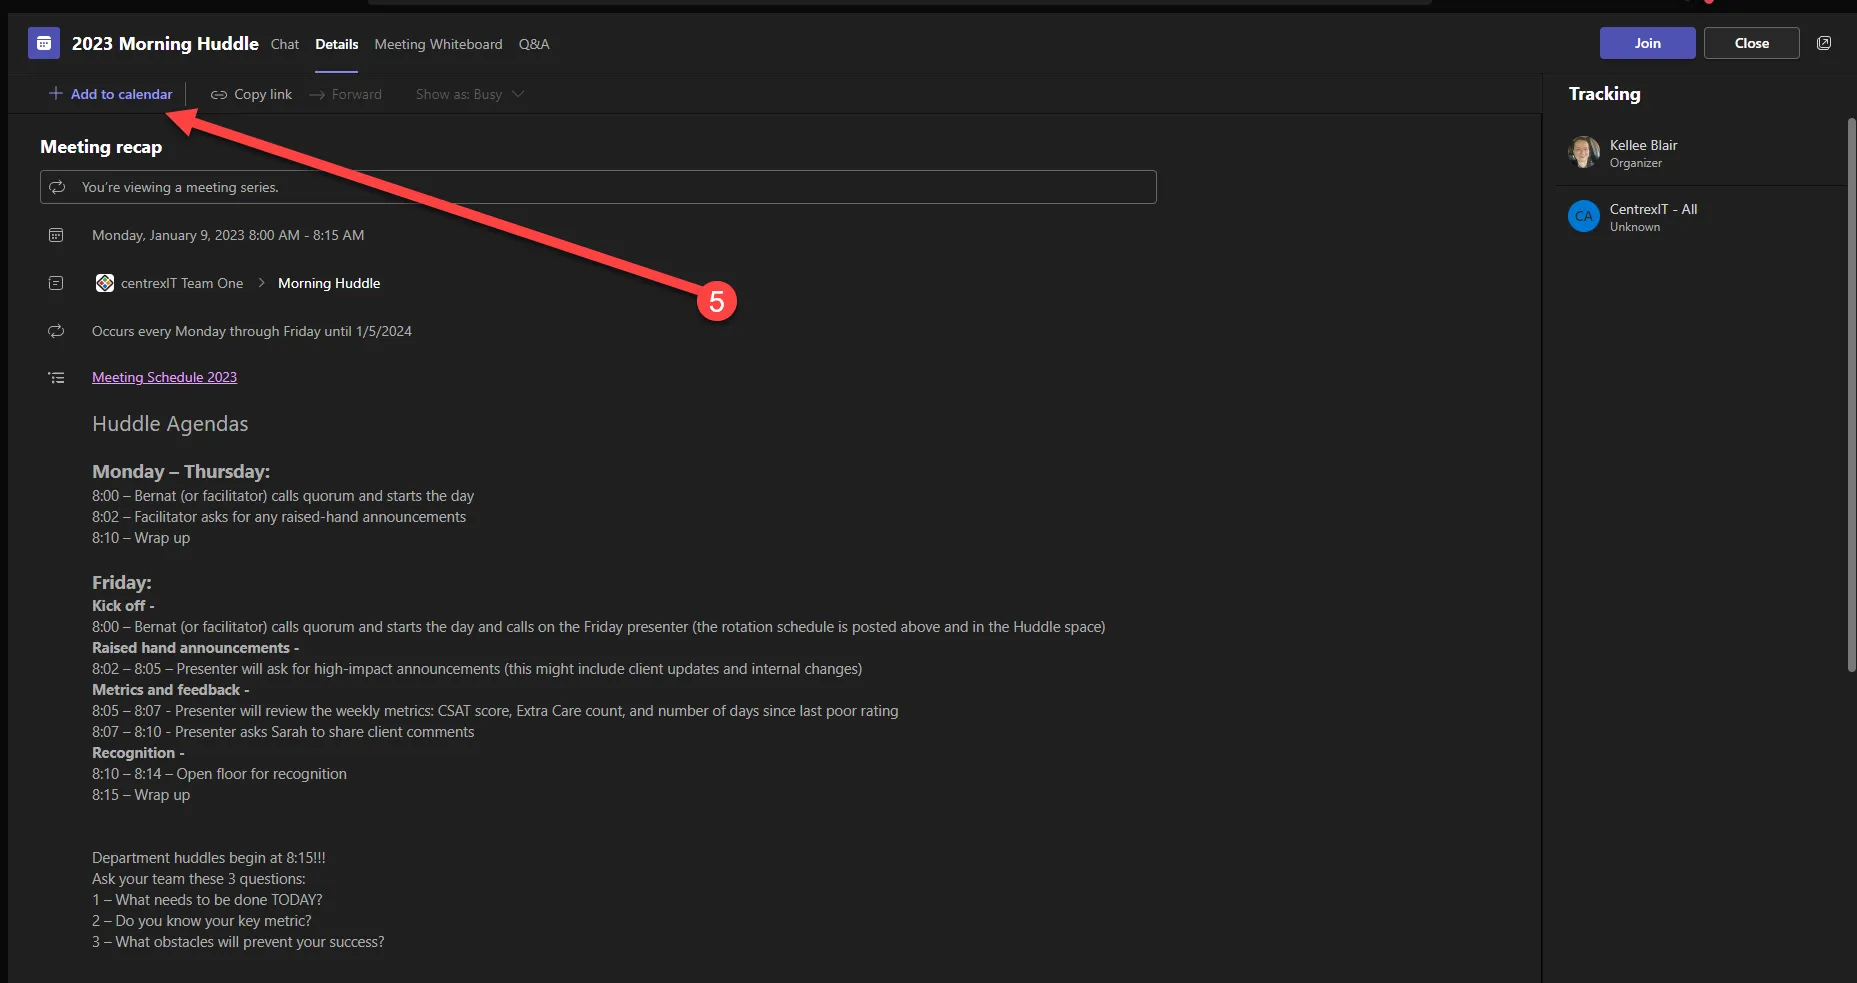Open the Meeting Whiteboard tab
The width and height of the screenshot is (1857, 983).
[x=438, y=44]
